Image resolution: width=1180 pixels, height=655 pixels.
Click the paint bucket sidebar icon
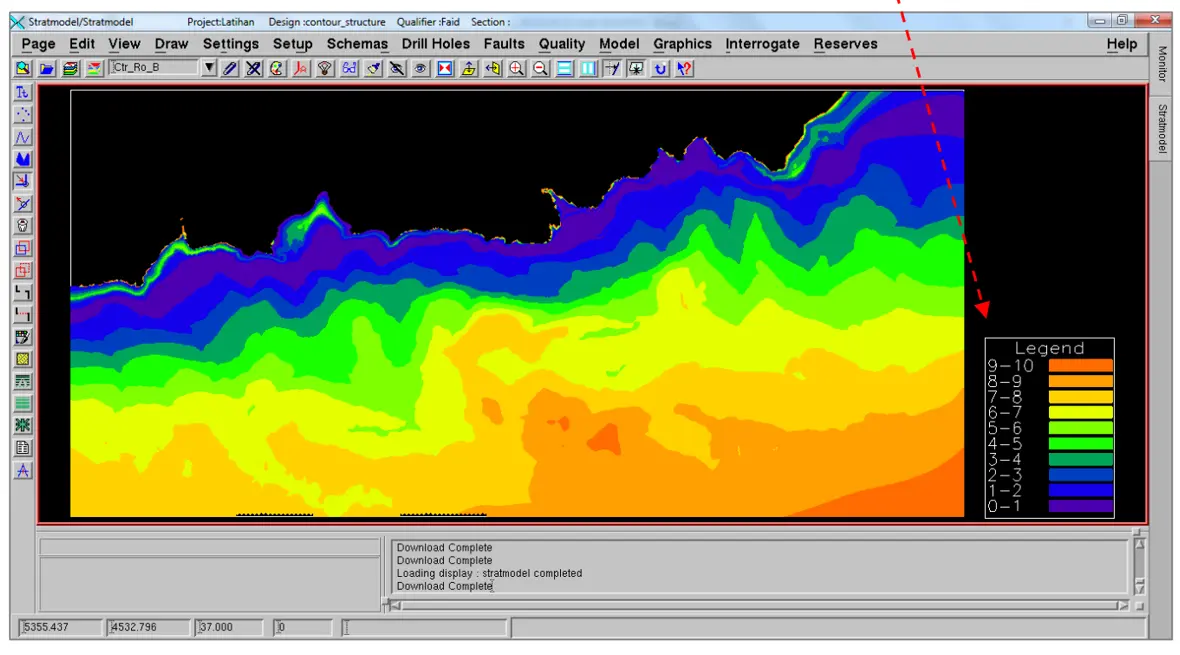click(x=23, y=226)
